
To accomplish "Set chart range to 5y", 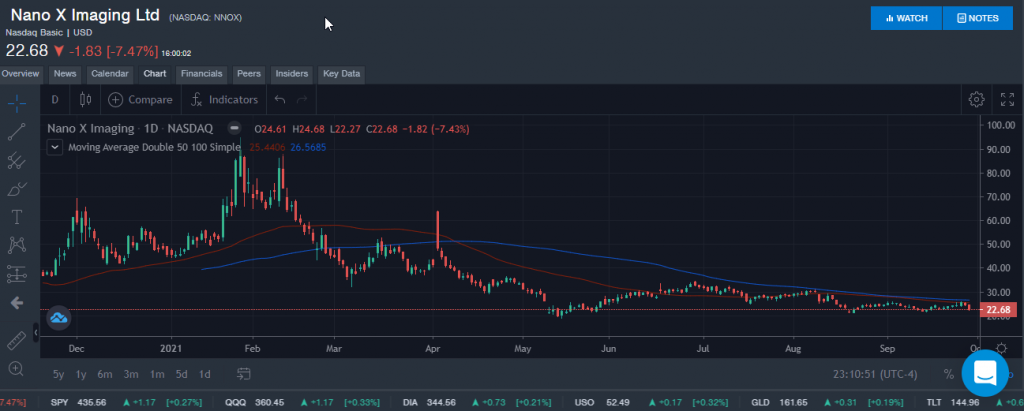I will [x=58, y=374].
